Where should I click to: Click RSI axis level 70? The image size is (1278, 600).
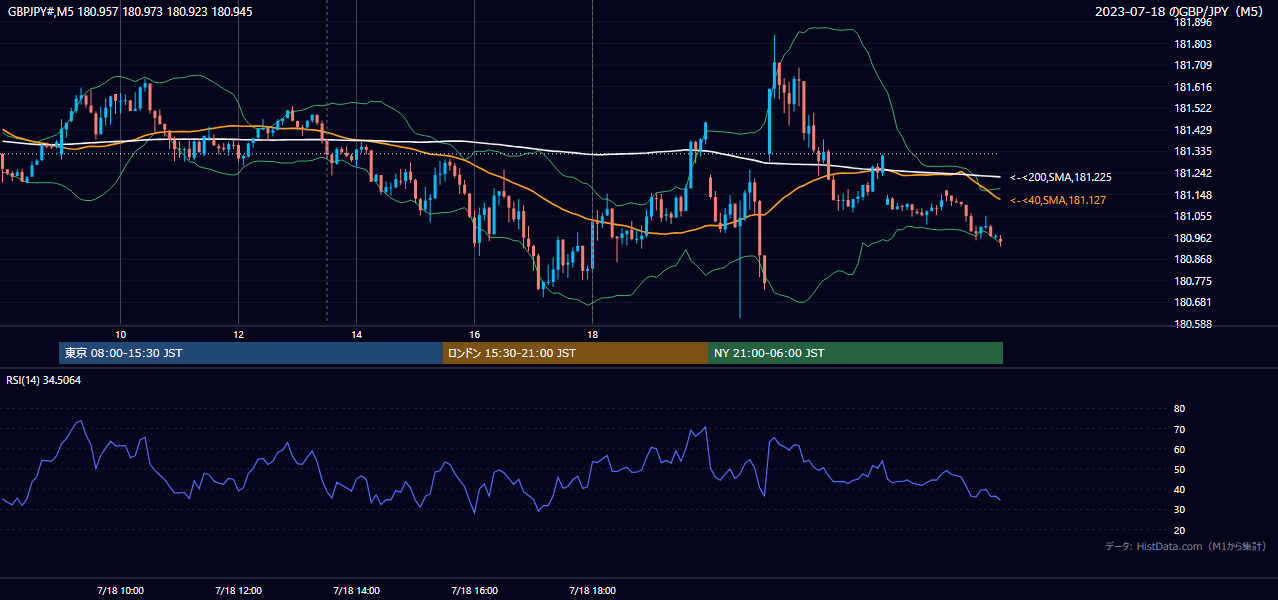tap(1179, 429)
